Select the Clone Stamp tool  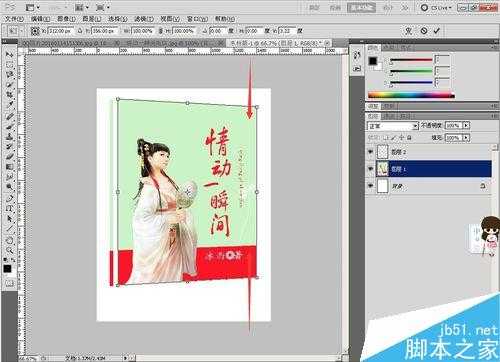click(9, 137)
